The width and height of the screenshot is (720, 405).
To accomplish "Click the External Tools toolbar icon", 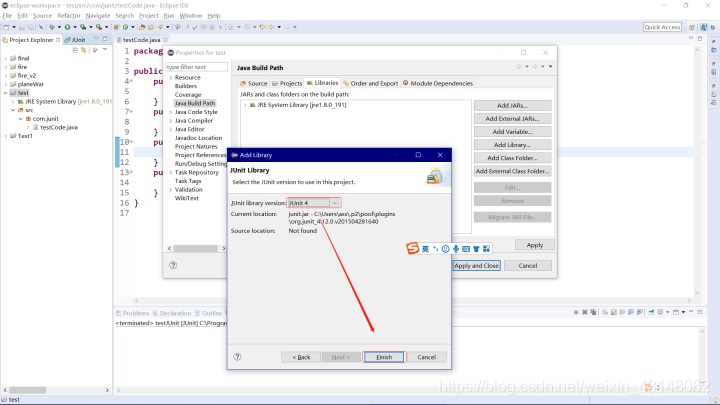I will pyautogui.click(x=99, y=27).
